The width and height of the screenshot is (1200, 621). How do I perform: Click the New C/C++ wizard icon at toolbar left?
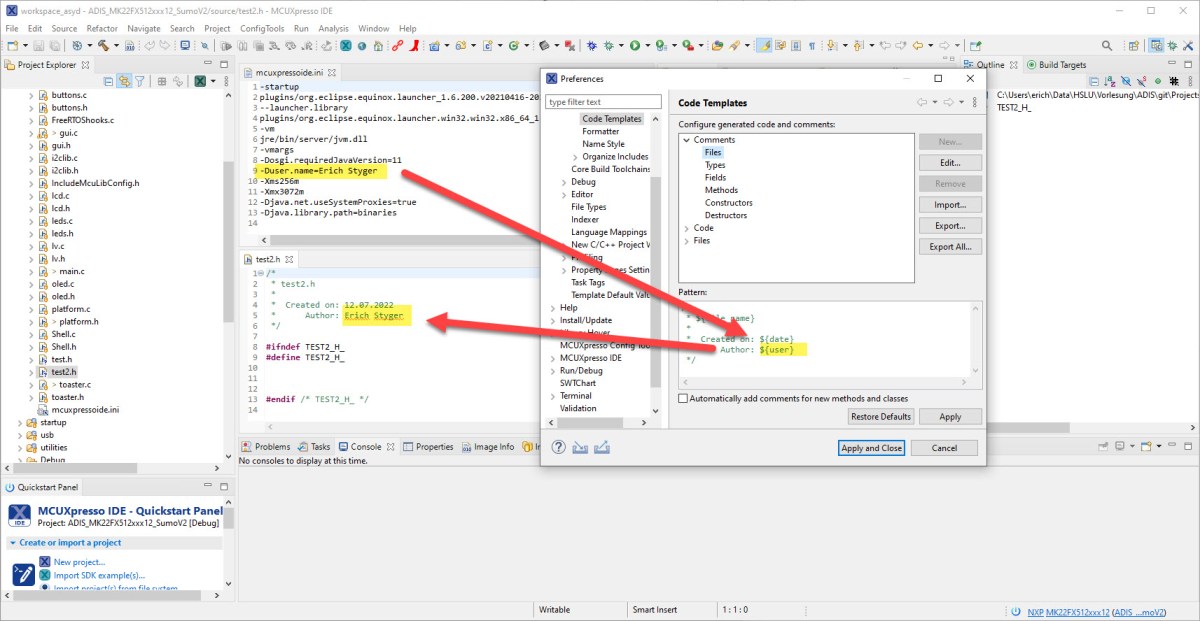click(x=11, y=45)
